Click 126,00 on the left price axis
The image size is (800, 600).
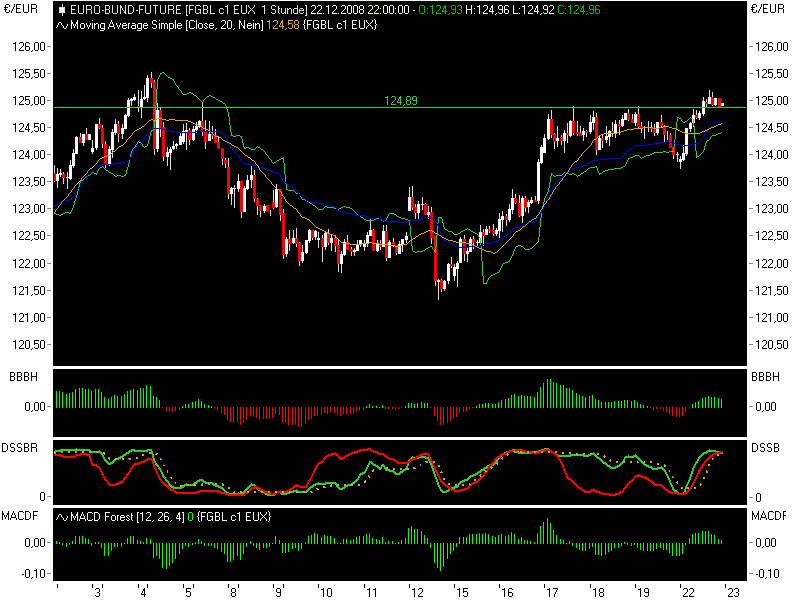[29, 47]
